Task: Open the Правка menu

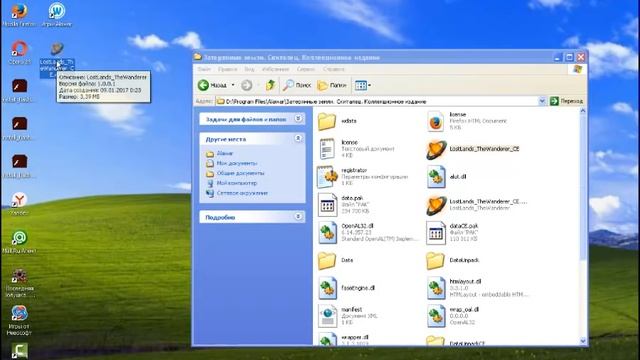Action: 227,69
